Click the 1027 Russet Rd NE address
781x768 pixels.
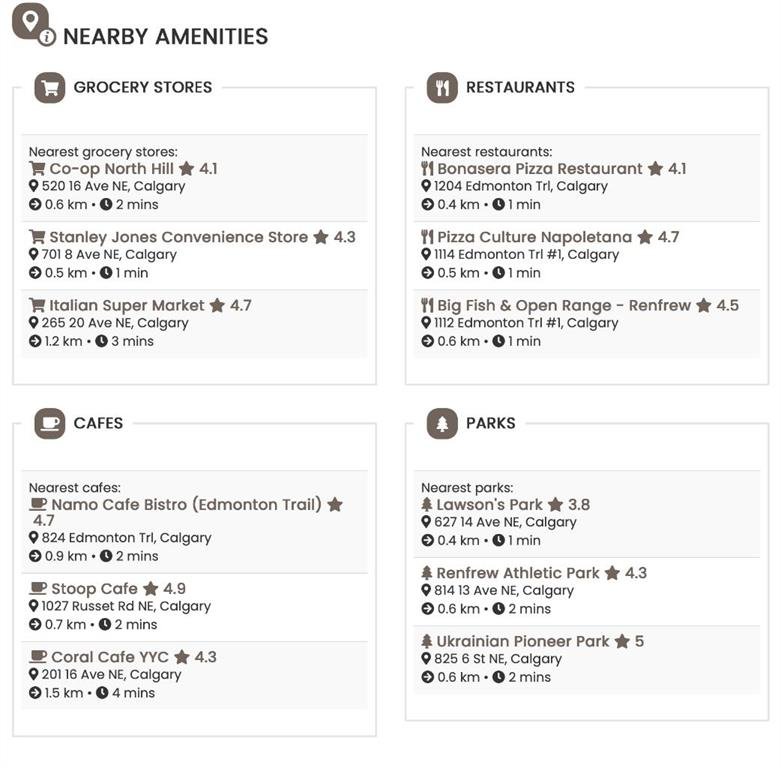126,606
